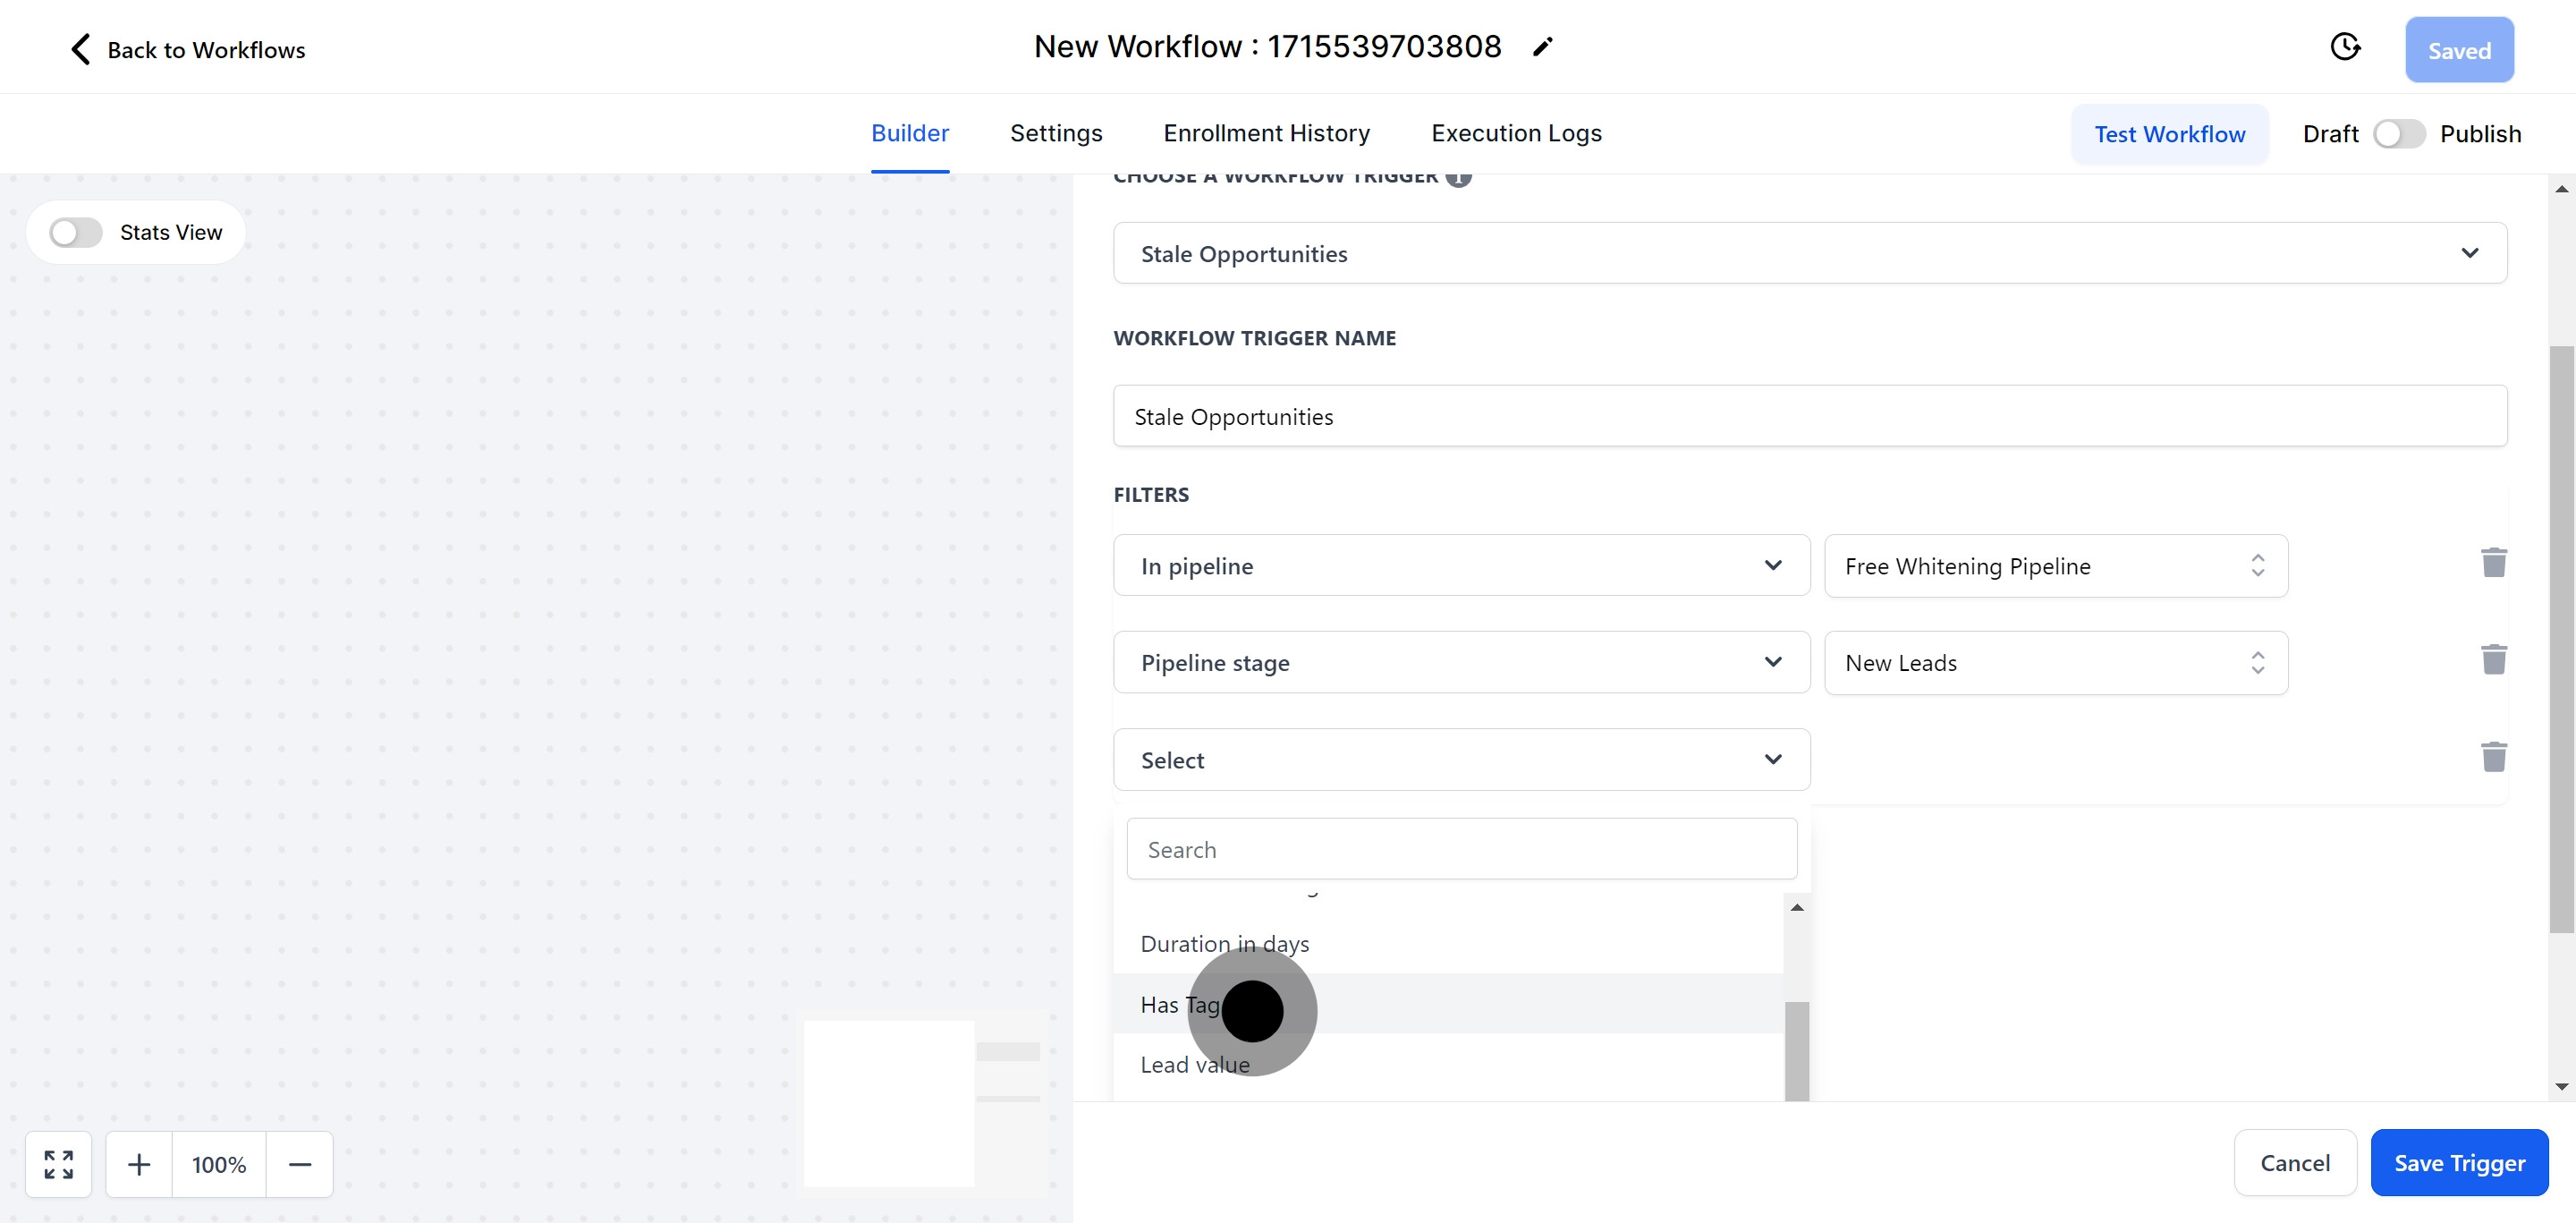
Task: Click the Save Trigger button
Action: pyautogui.click(x=2458, y=1163)
